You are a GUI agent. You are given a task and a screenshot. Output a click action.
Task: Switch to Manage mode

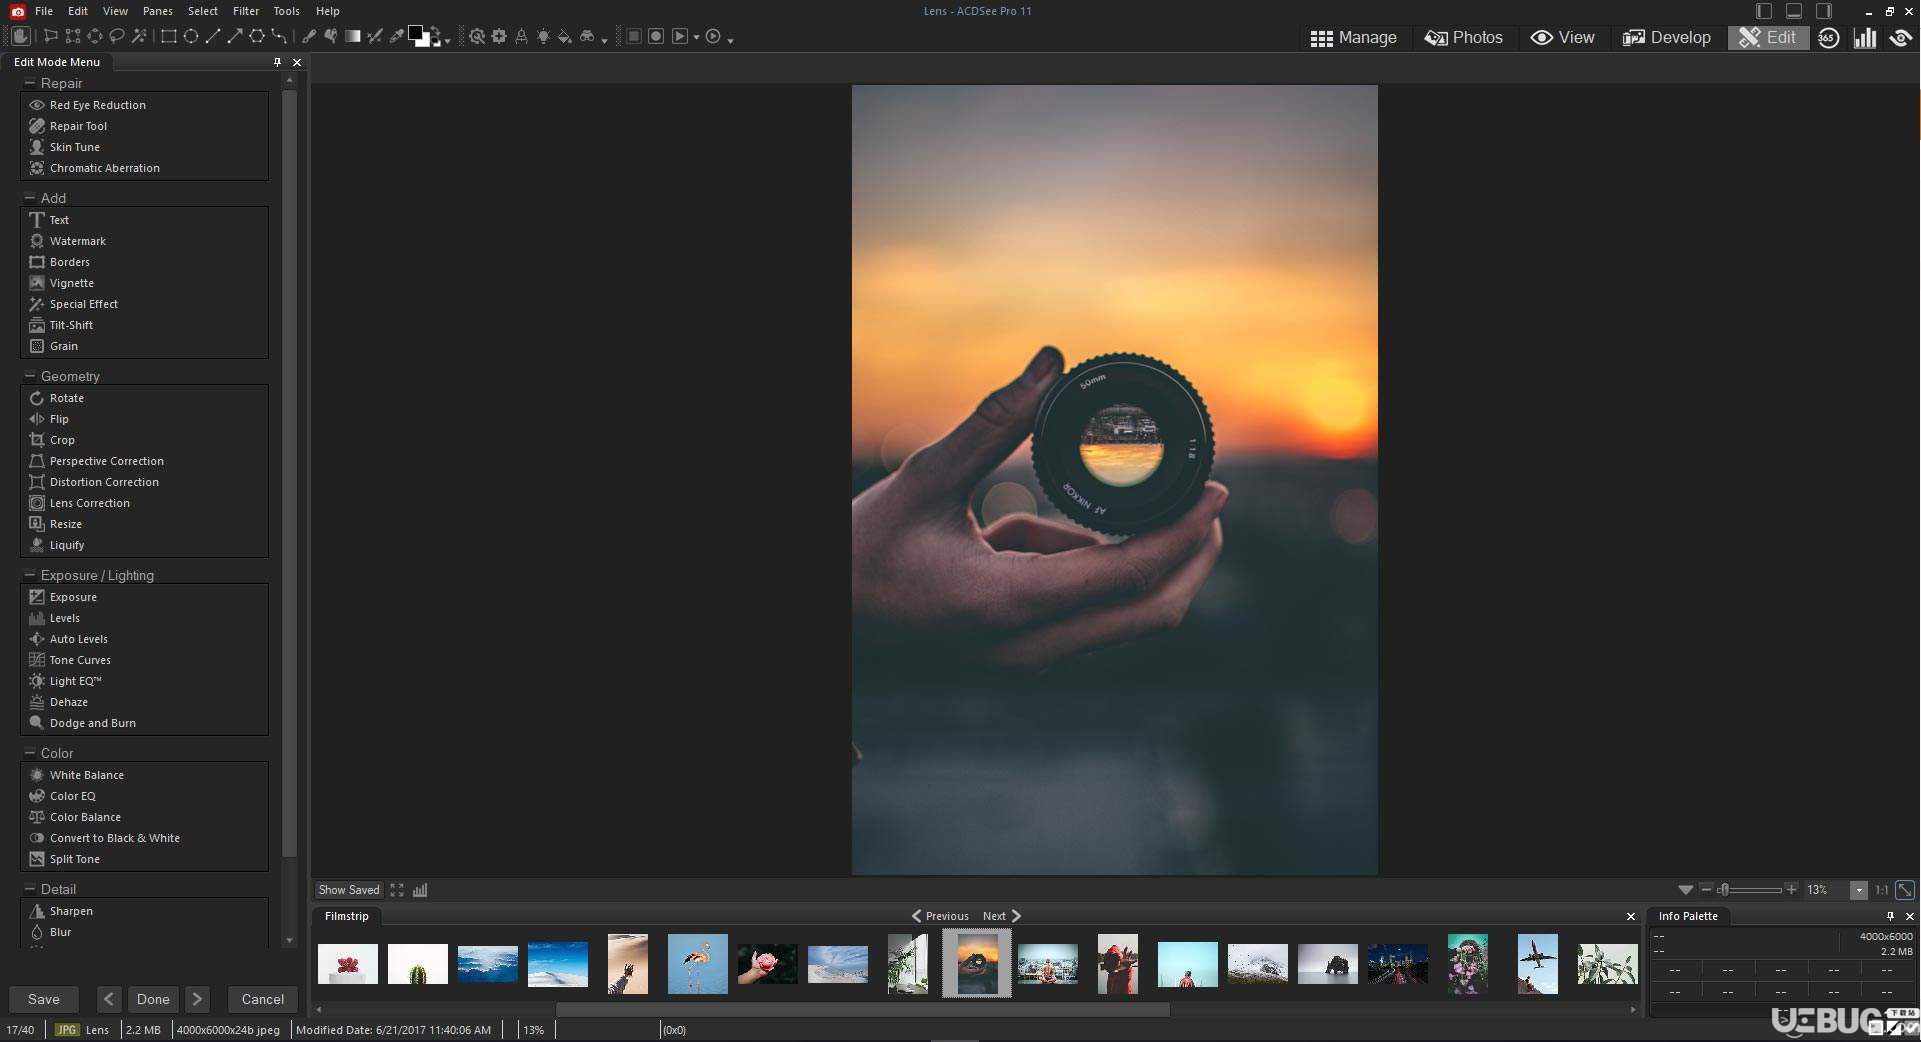[1354, 38]
